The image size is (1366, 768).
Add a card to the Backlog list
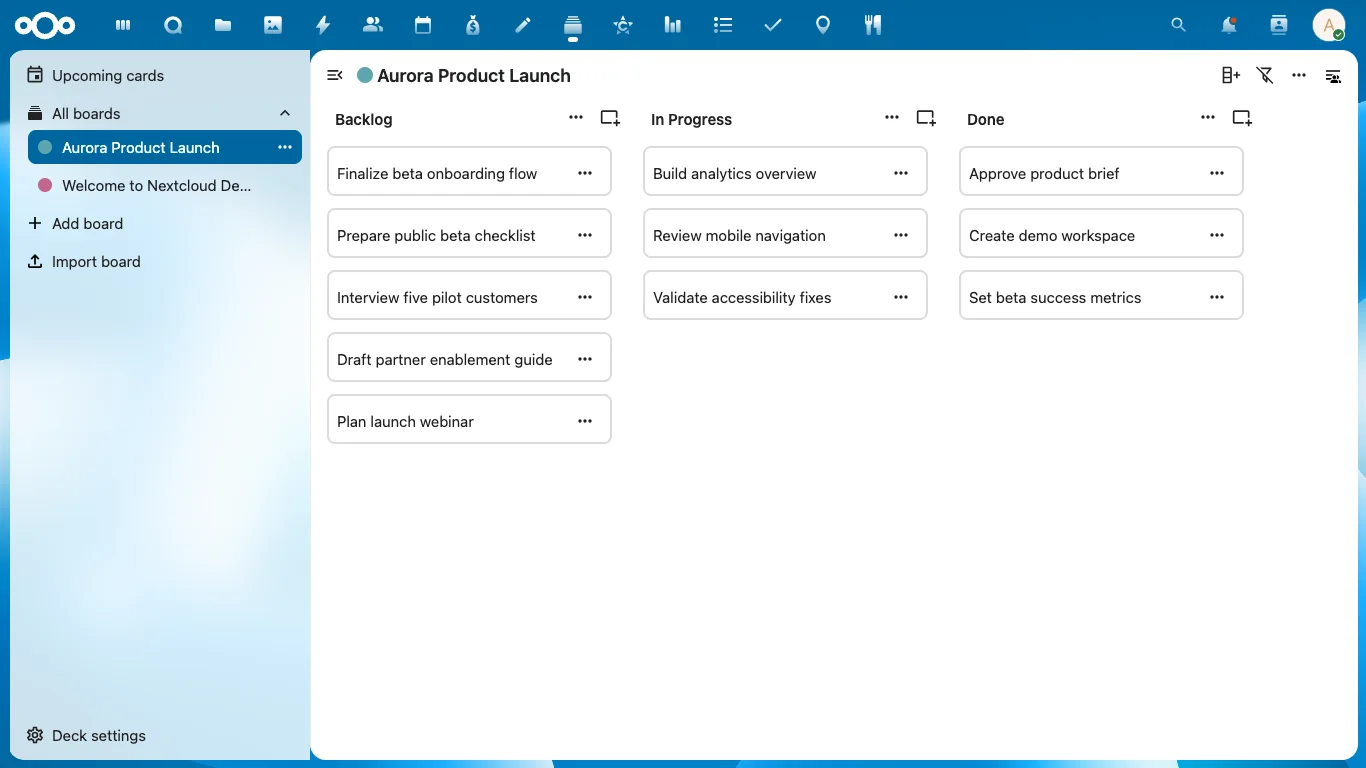point(610,118)
